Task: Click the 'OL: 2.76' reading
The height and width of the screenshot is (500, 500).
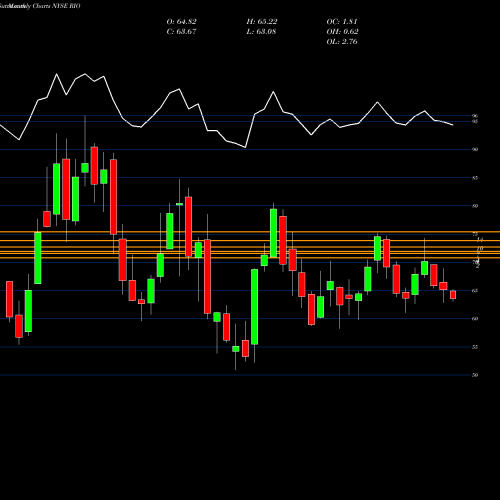Action: 342,42
